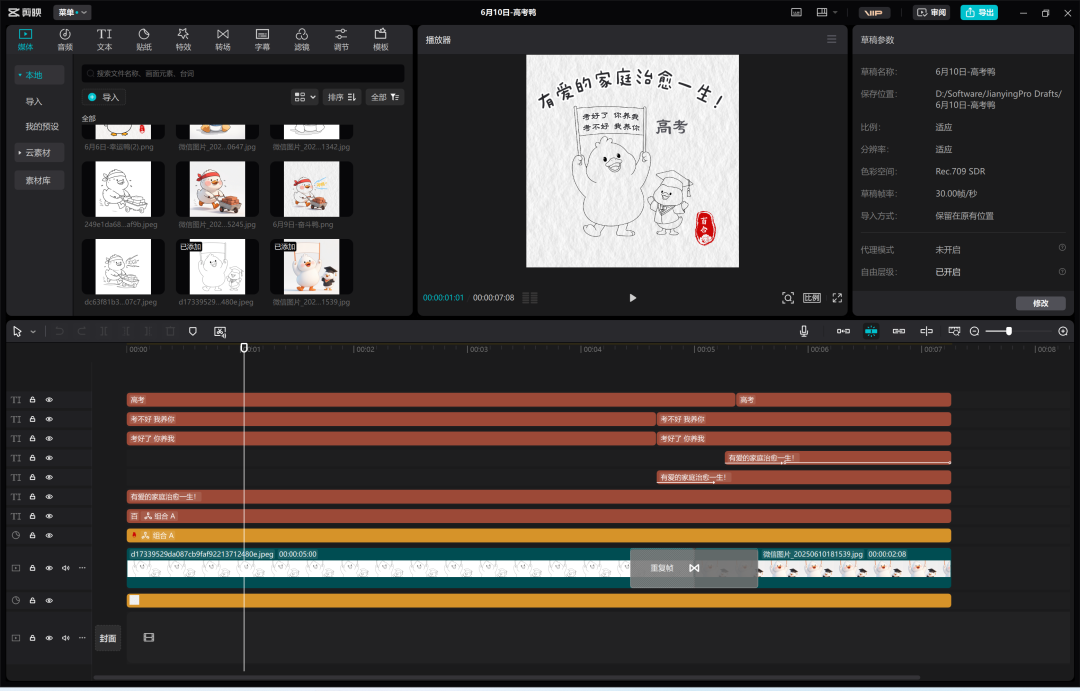
Task: Click the media search input field
Action: click(x=243, y=73)
